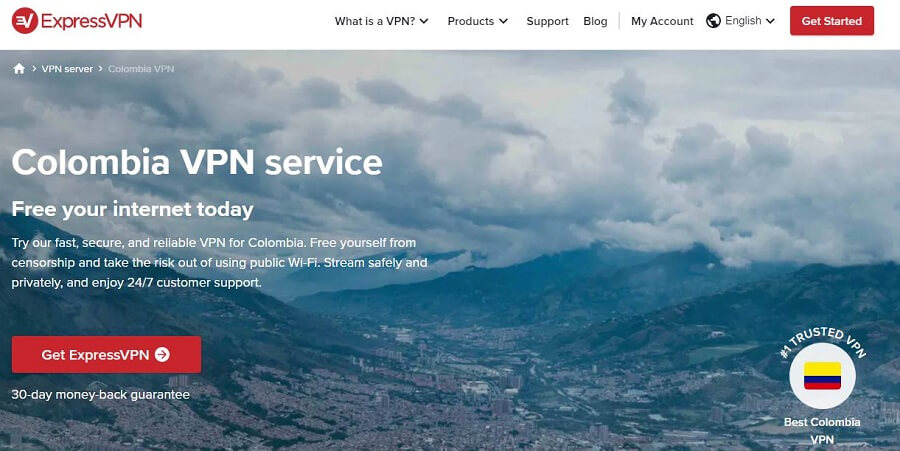
Task: Open the English language dropdown arrow
Action: (770, 21)
